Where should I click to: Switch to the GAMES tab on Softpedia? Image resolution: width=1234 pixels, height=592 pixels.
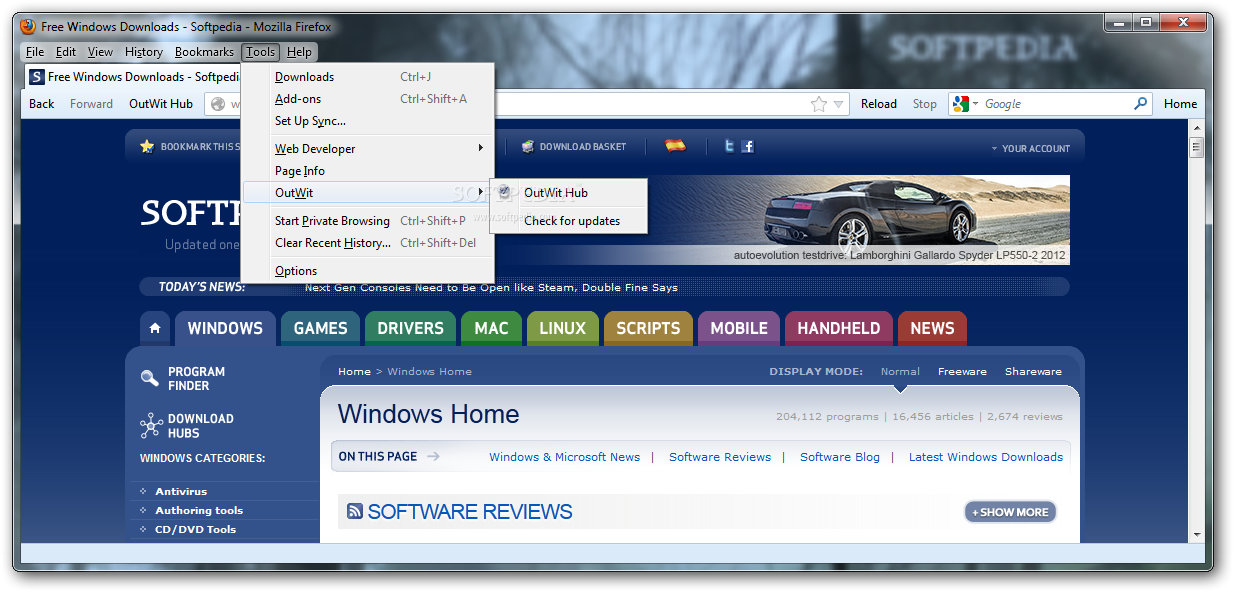coord(320,328)
